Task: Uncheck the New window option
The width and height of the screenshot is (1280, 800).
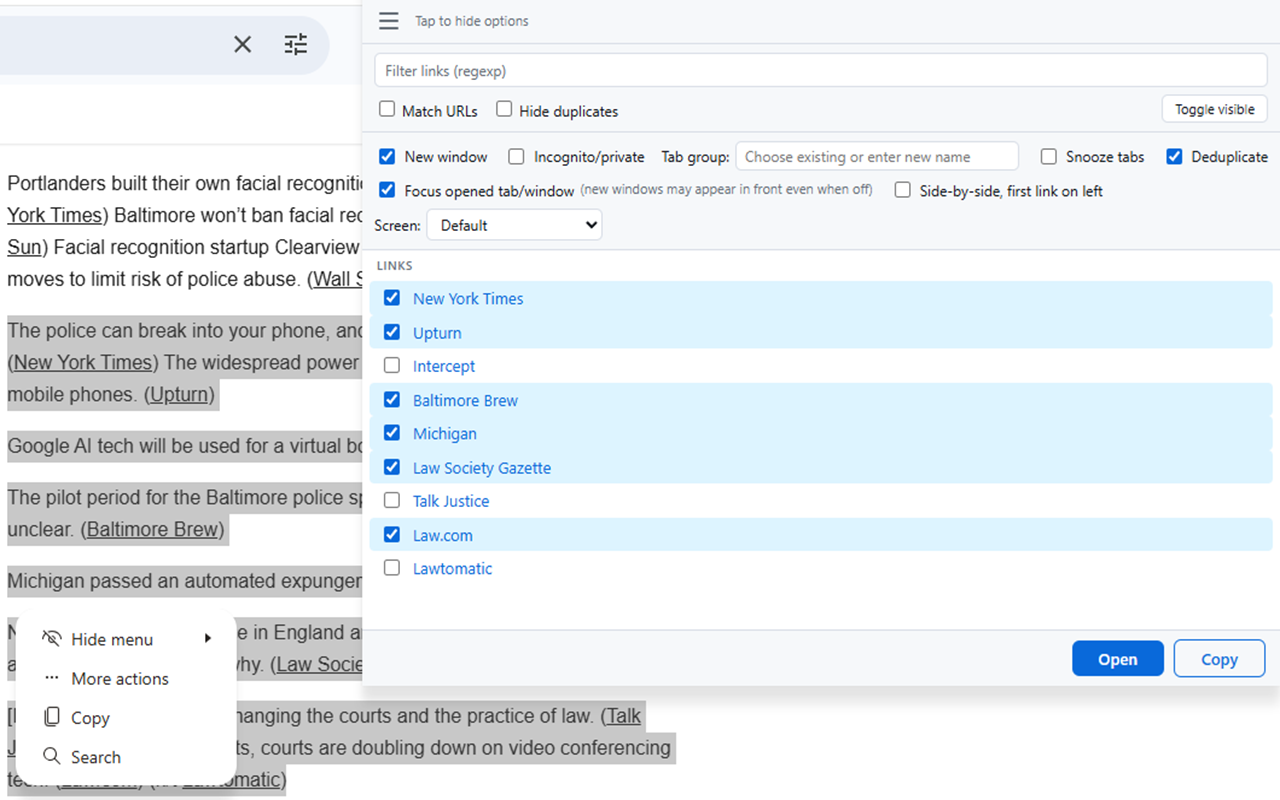Action: coord(387,157)
